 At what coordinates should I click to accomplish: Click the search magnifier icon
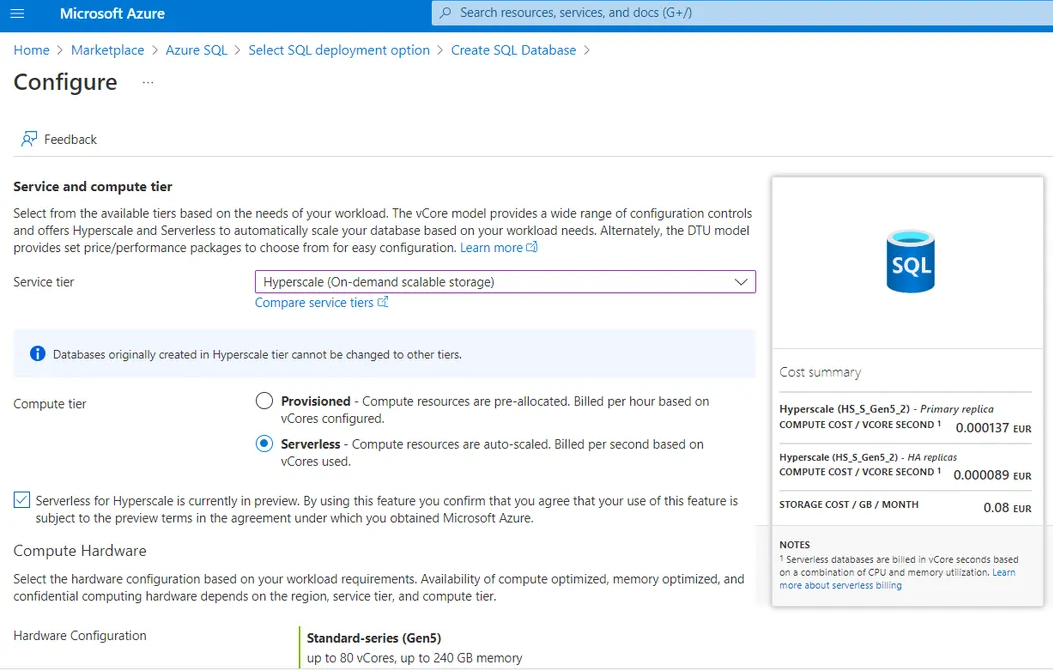coord(445,13)
